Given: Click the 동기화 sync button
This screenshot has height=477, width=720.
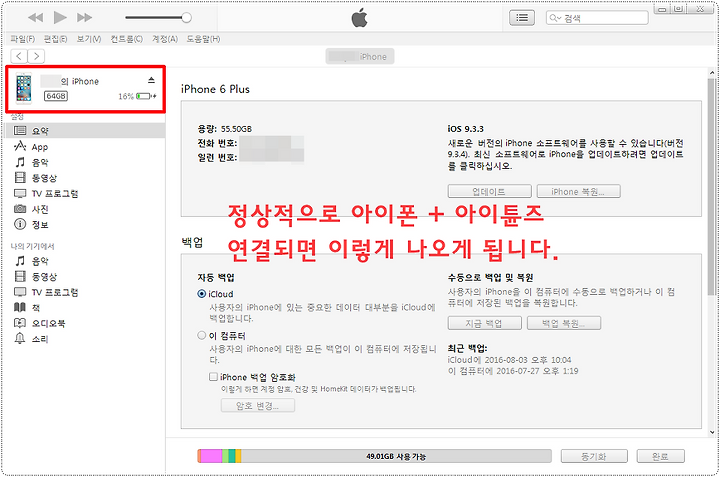Looking at the screenshot, I should coord(594,456).
